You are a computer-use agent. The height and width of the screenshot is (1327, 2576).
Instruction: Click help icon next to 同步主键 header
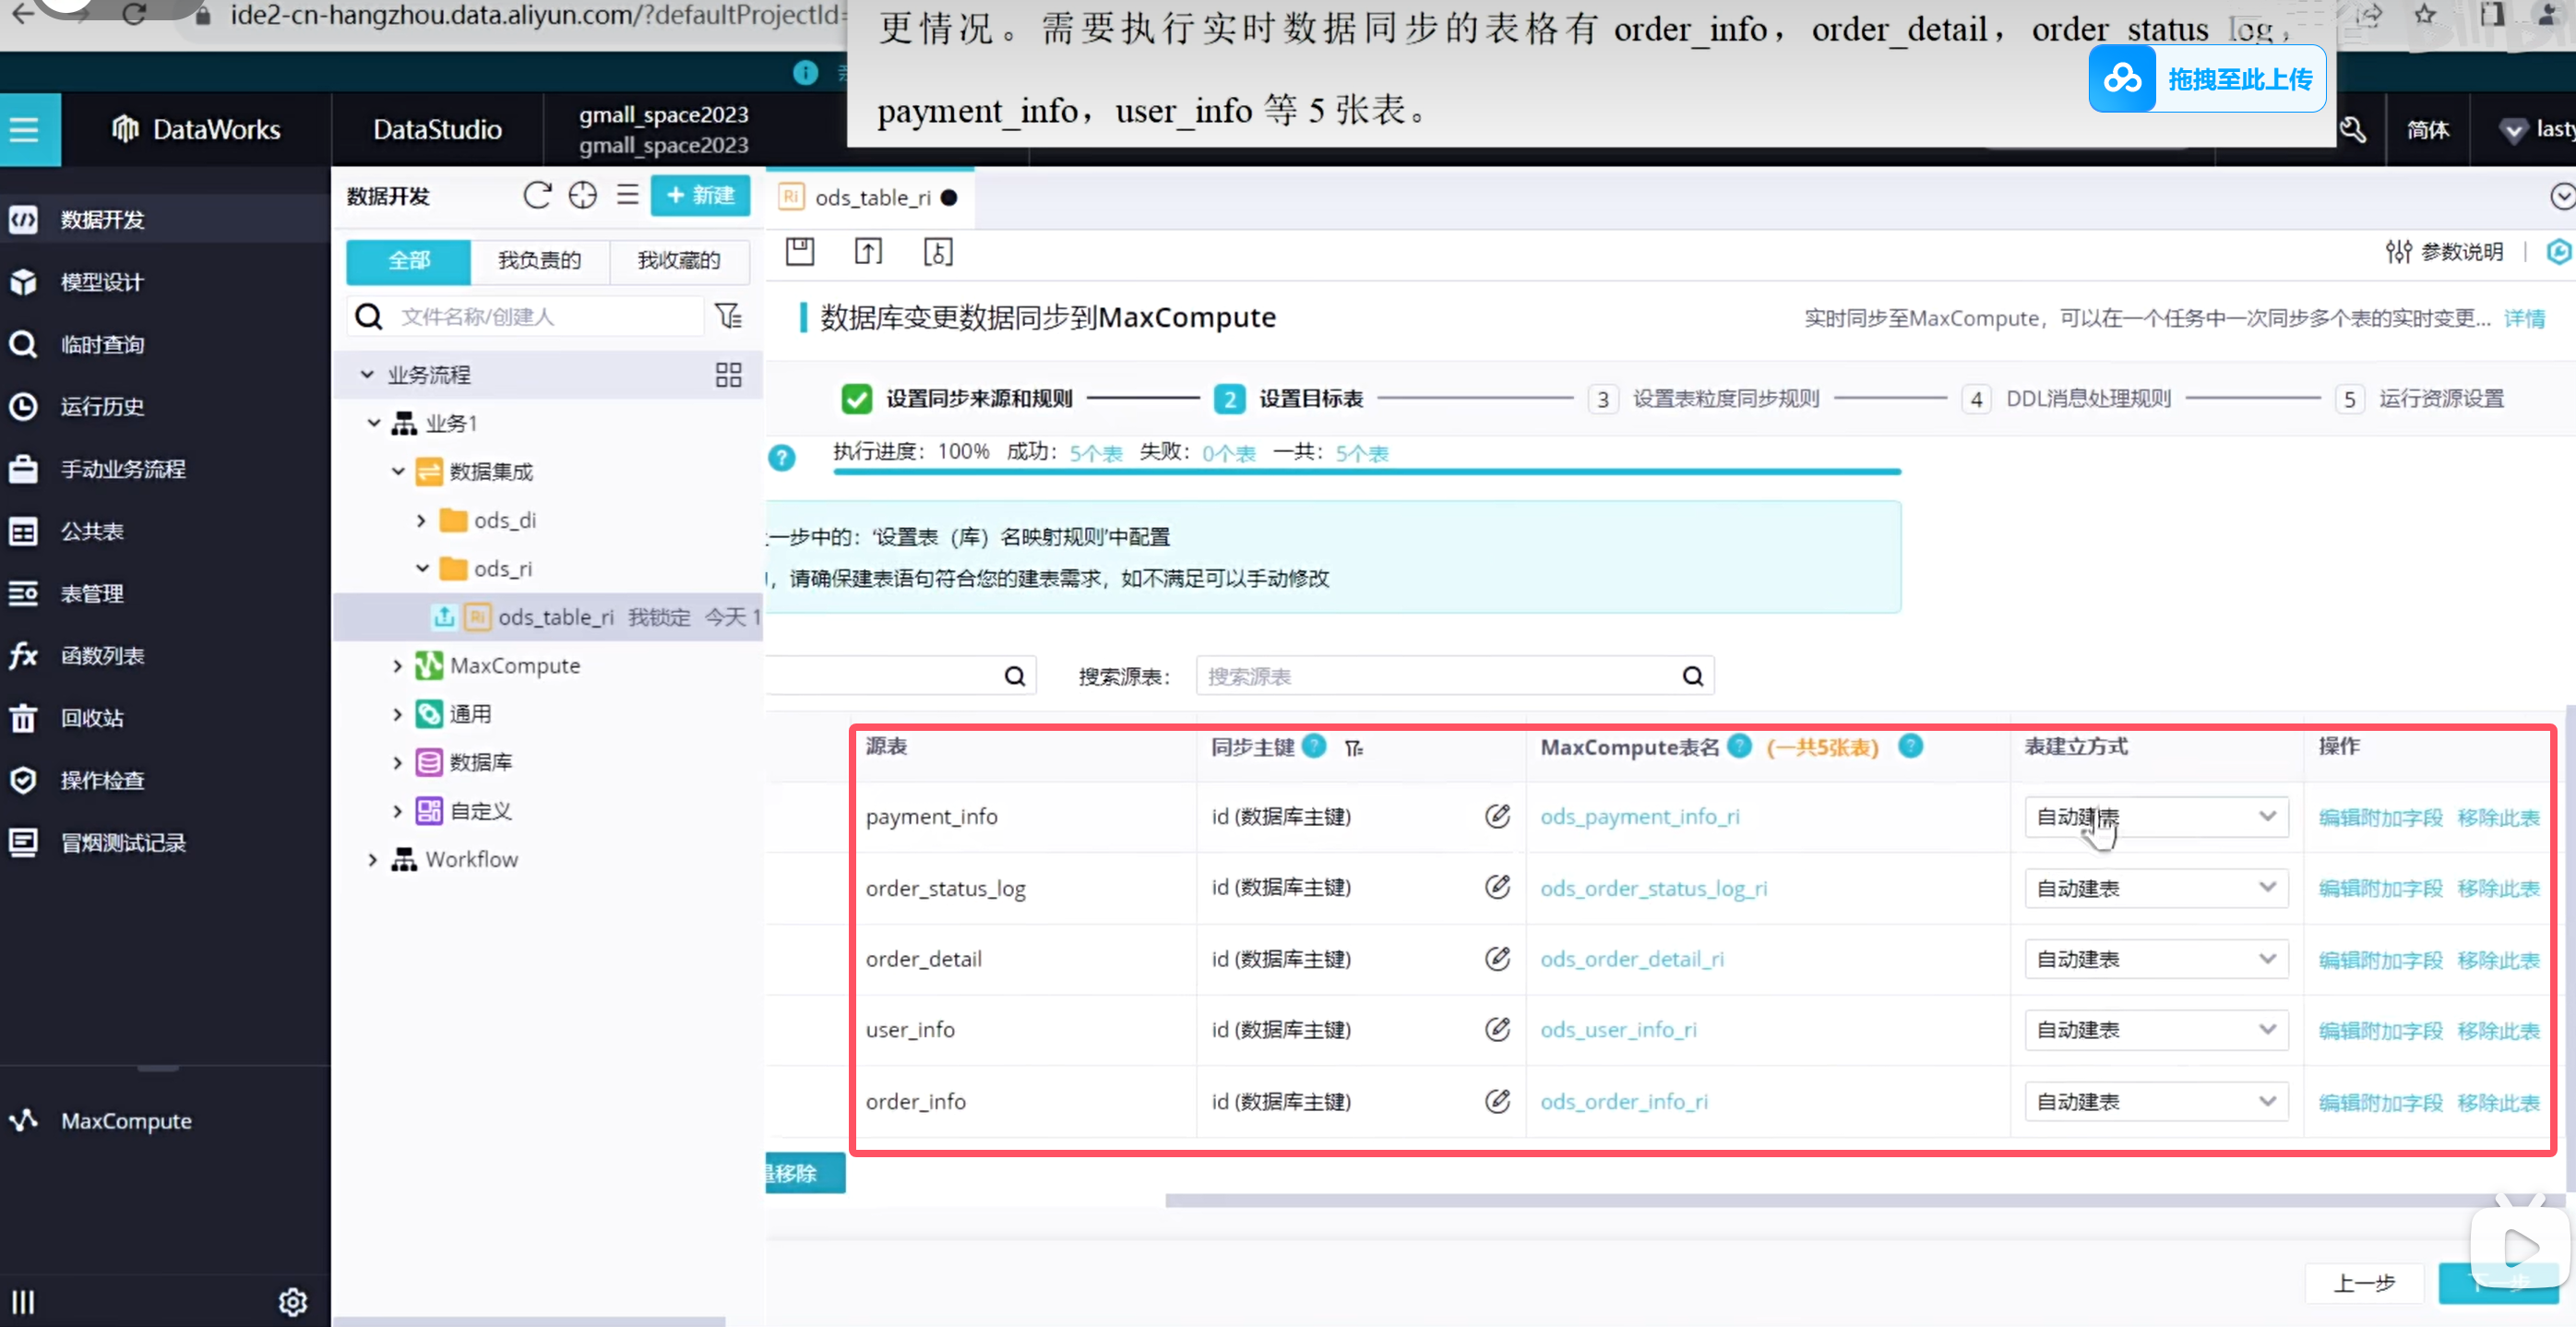[1315, 746]
